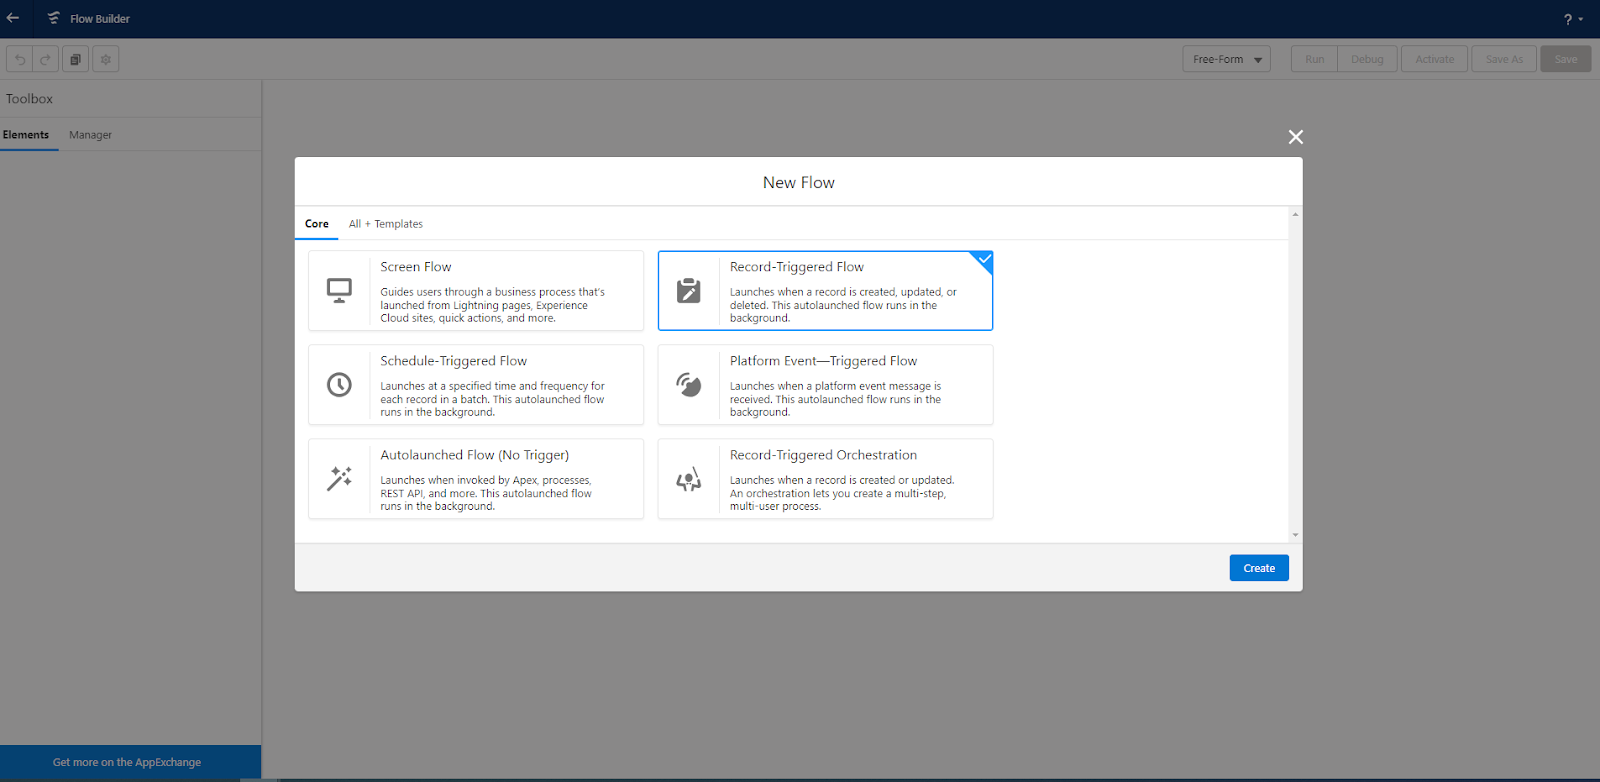Click the back arrow in header
1600x782 pixels.
tap(13, 18)
